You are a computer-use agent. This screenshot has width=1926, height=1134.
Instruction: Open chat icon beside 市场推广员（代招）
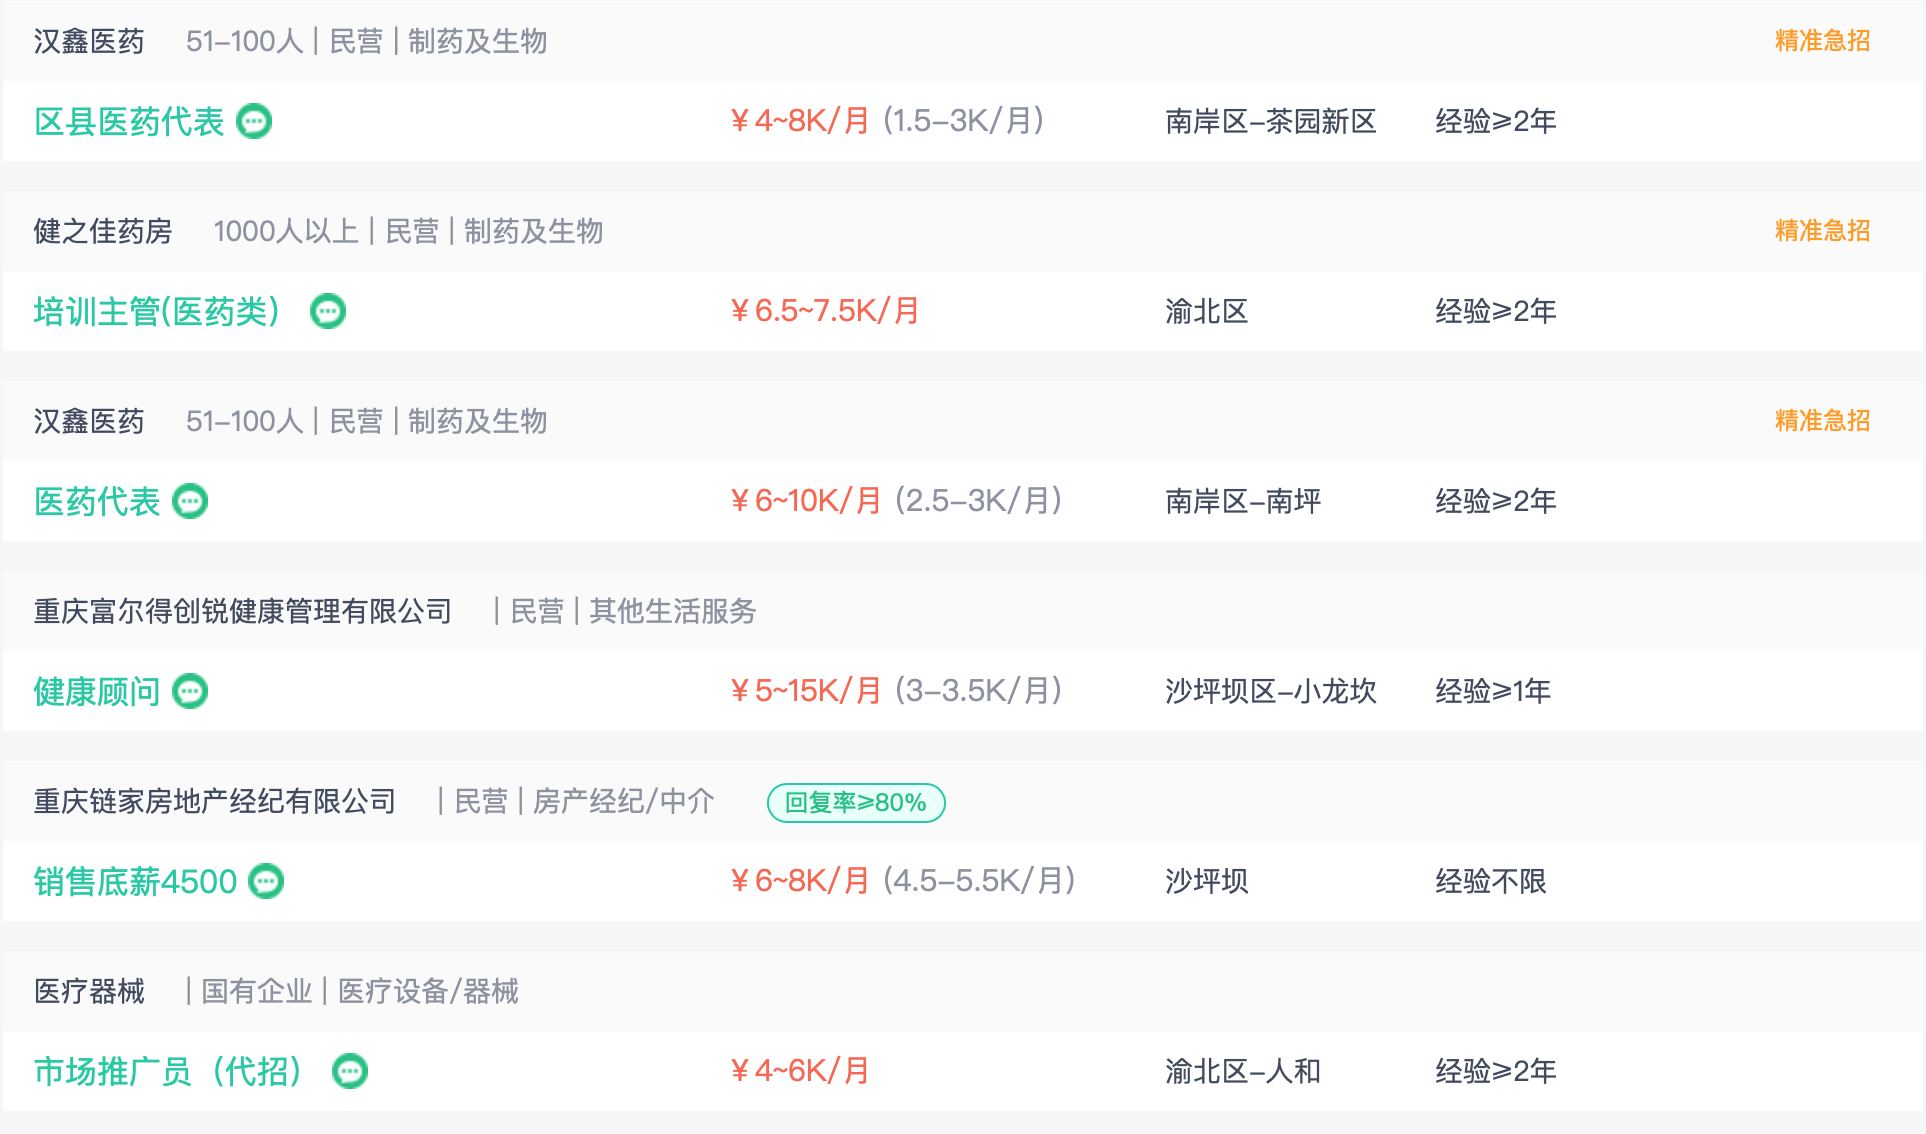coord(350,1071)
